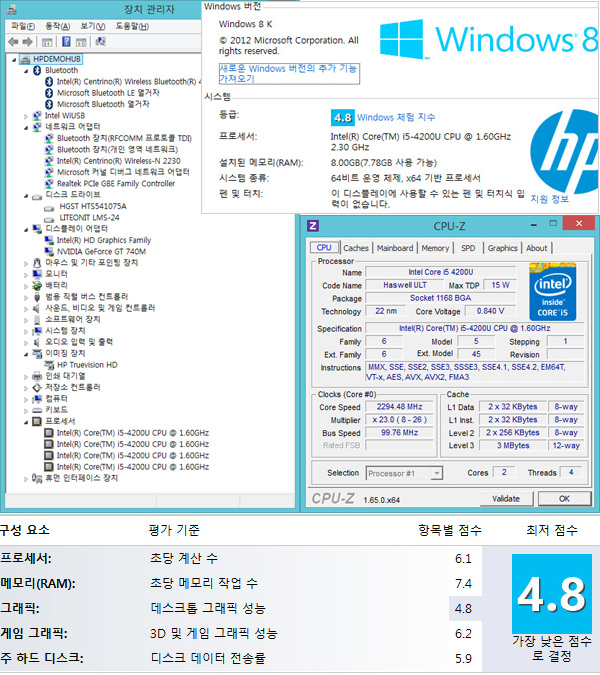This screenshot has width=600, height=675.
Task: Switch to the Memory tab in CPU-Z
Action: (435, 248)
